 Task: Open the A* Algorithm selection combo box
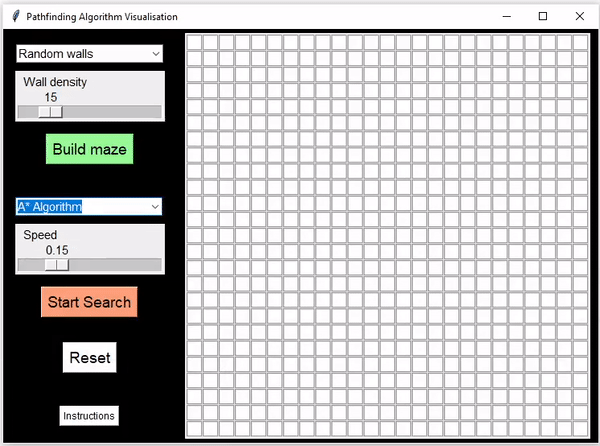pyautogui.click(x=89, y=207)
